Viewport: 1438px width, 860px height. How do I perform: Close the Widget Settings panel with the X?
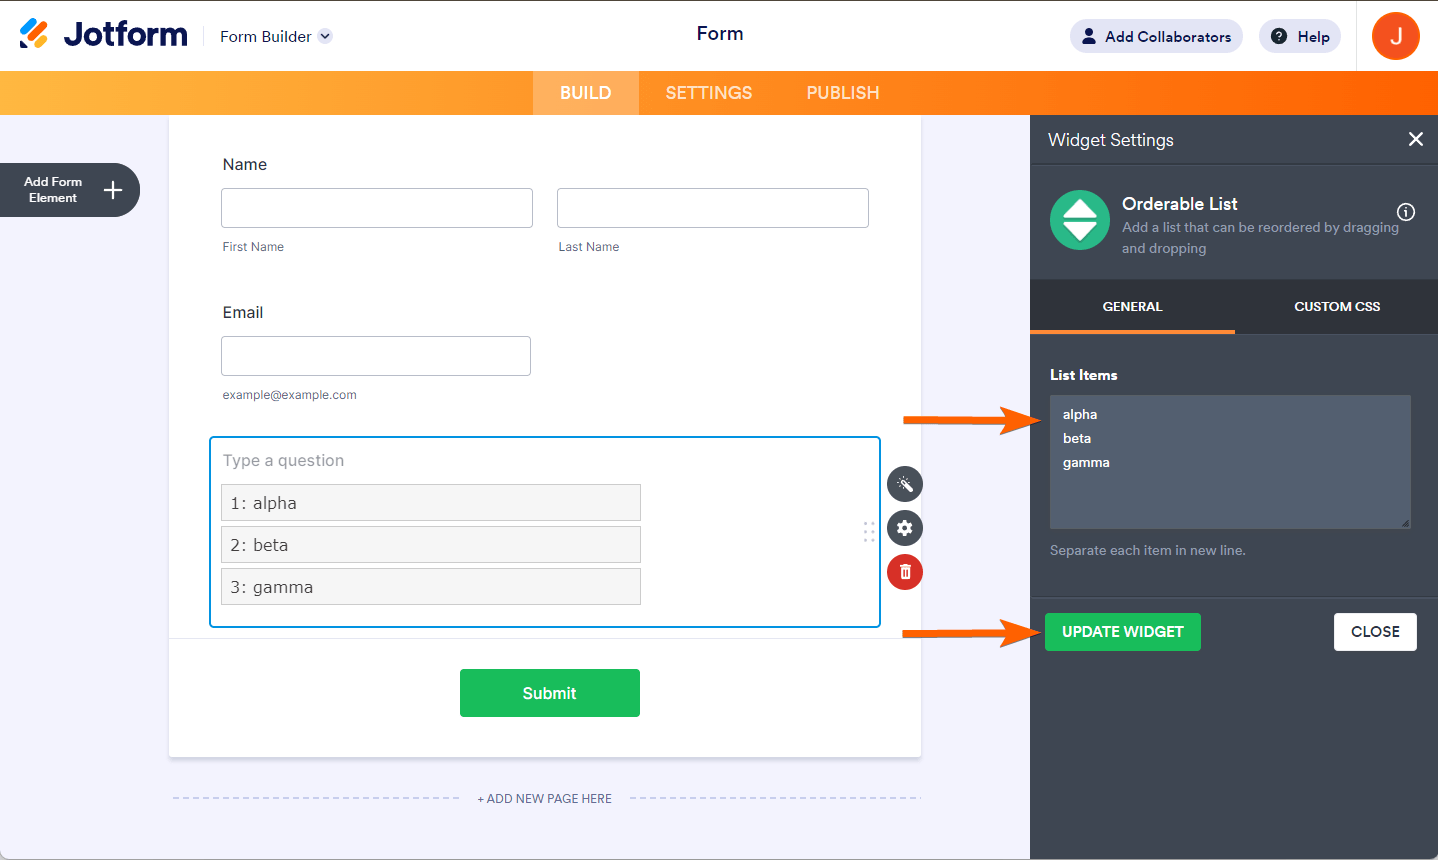click(1415, 139)
